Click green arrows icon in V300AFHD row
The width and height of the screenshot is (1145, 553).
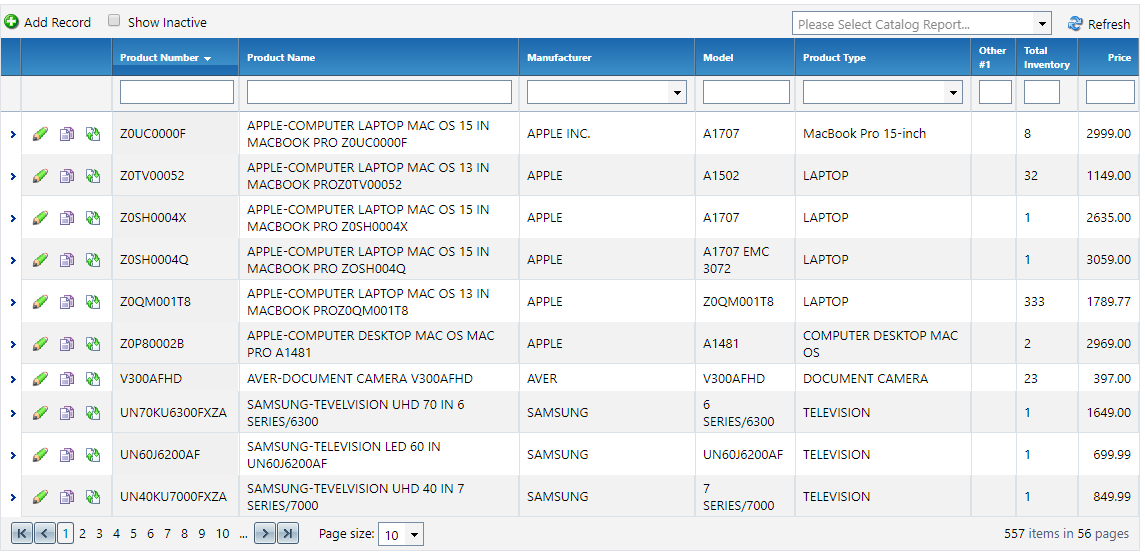92,378
